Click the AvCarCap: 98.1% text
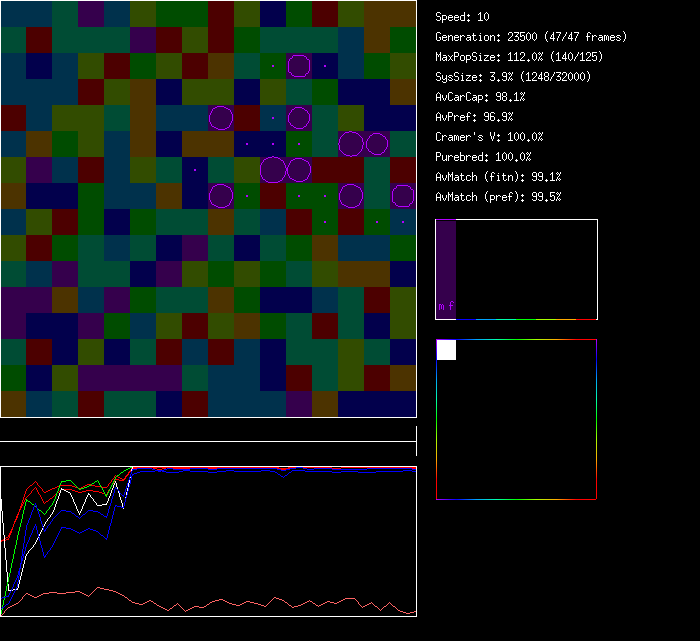This screenshot has width=700, height=641. coord(480,97)
